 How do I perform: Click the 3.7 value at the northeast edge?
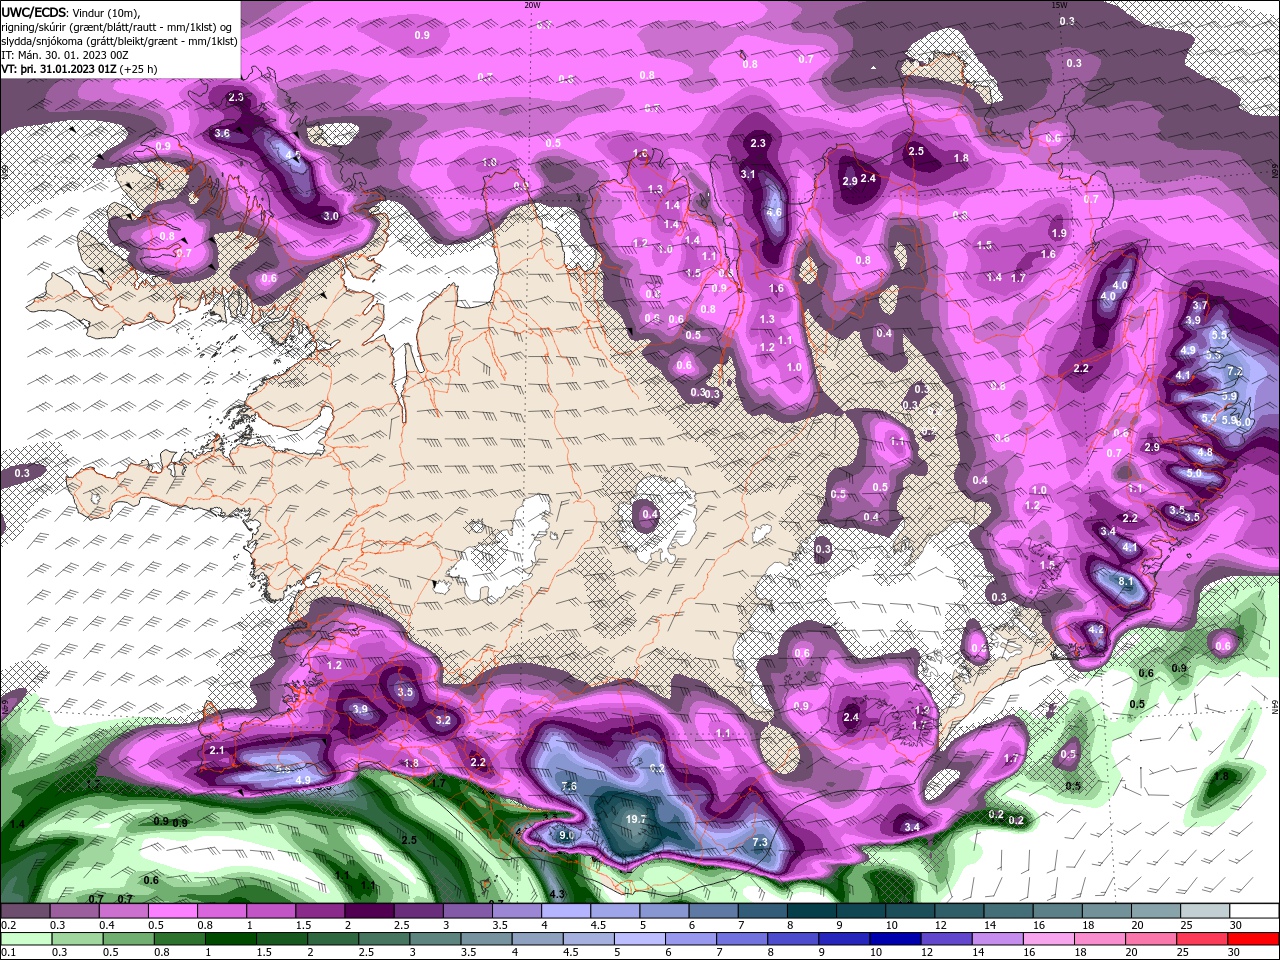pyautogui.click(x=1201, y=306)
